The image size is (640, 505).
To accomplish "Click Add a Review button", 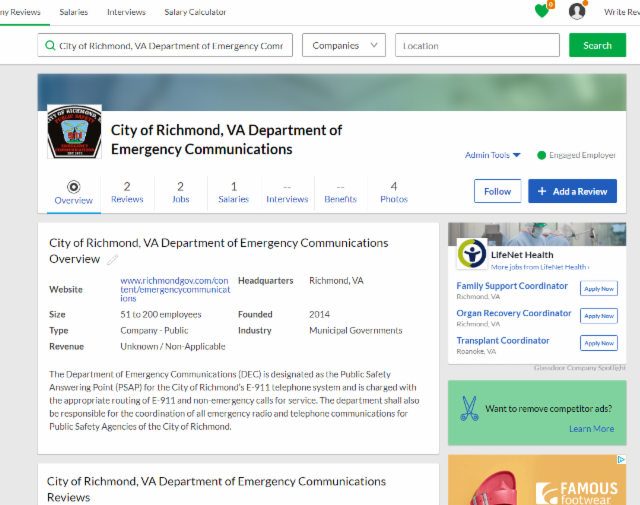I will click(572, 191).
